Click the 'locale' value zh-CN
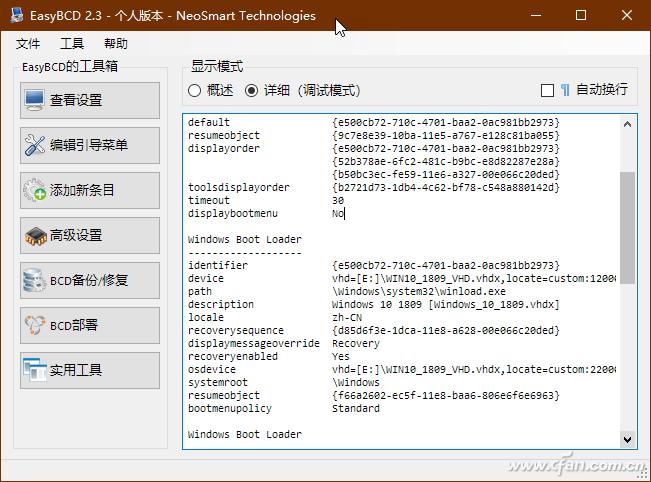The width and height of the screenshot is (651, 482). [347, 318]
